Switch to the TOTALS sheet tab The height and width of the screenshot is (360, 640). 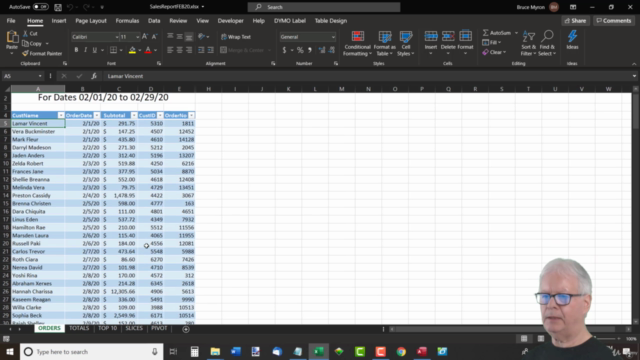tap(79, 328)
